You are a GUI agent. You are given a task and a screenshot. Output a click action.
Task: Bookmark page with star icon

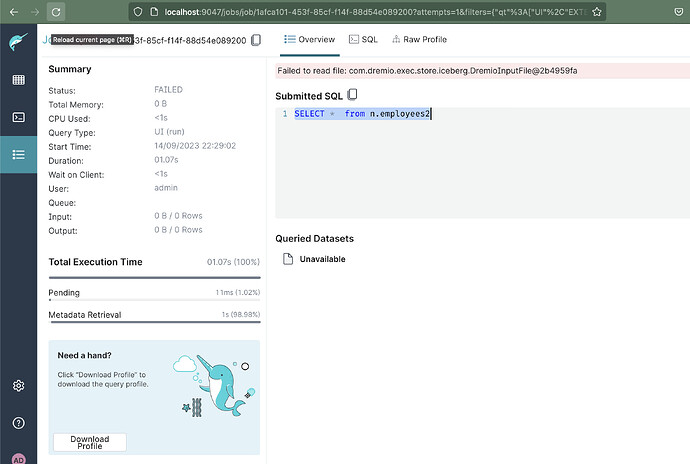click(597, 12)
